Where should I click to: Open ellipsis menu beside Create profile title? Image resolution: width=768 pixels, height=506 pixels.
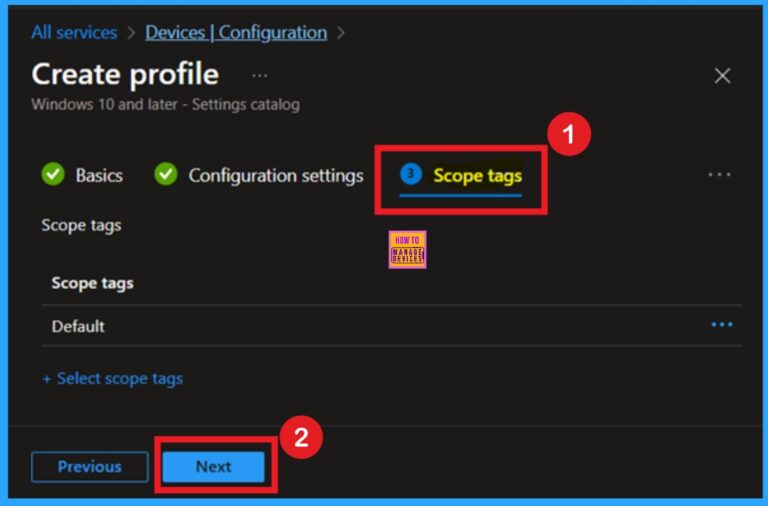tap(260, 75)
